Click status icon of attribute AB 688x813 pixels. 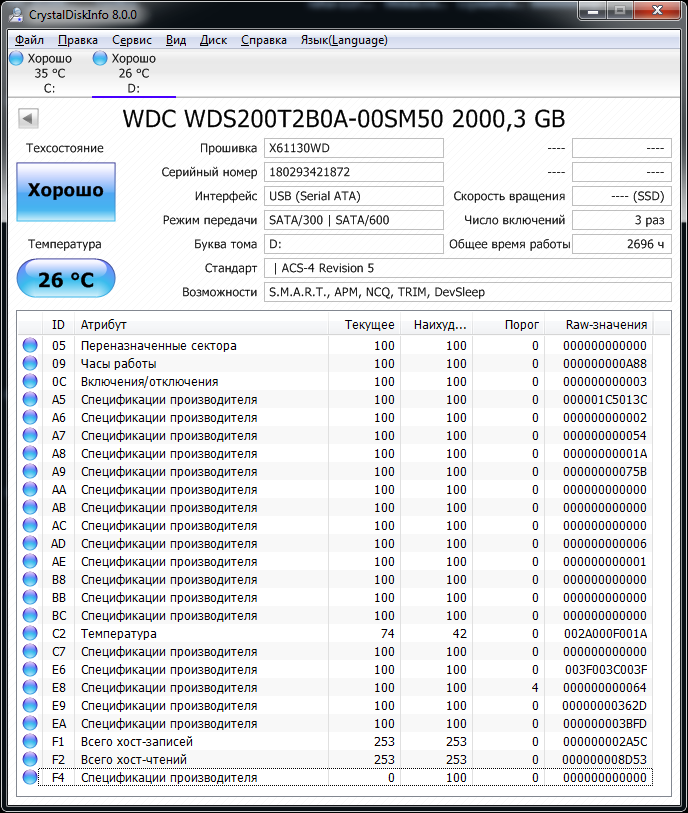point(30,507)
